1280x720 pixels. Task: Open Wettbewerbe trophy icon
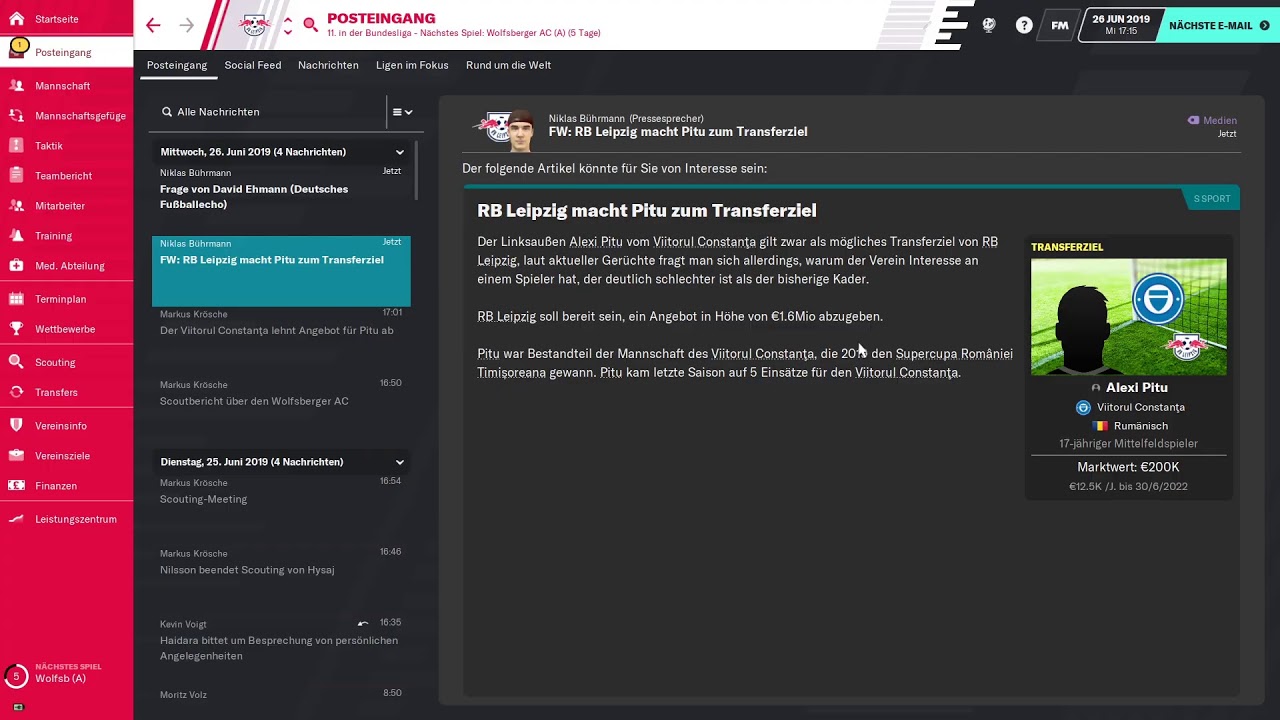(x=16, y=329)
